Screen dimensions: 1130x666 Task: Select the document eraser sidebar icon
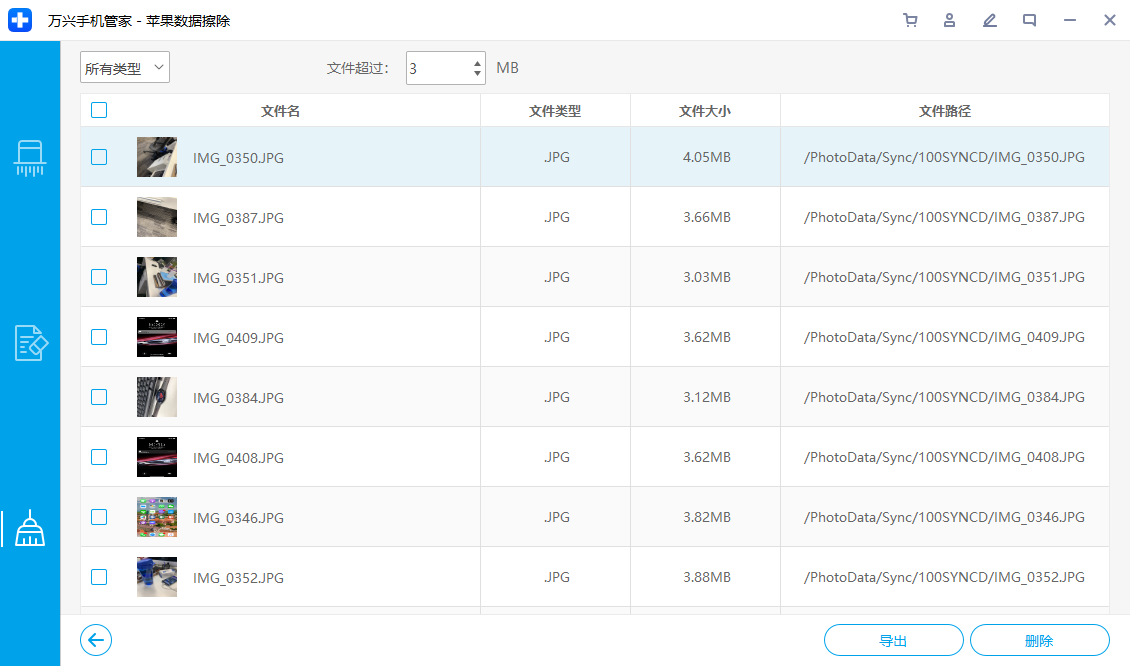click(x=30, y=343)
